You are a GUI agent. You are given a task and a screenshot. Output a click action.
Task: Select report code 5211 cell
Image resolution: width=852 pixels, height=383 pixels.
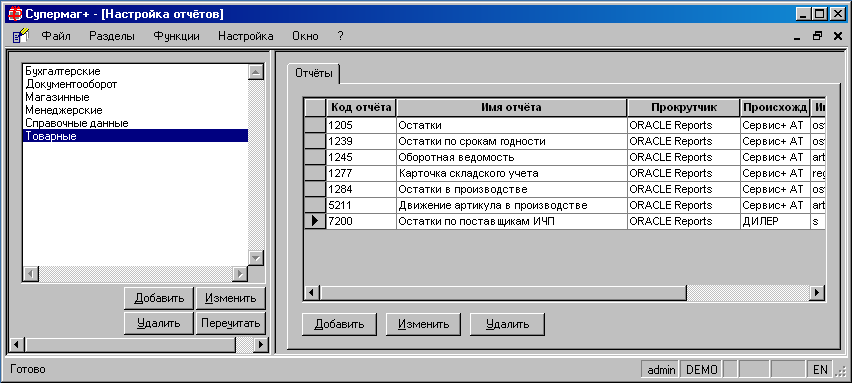coord(361,205)
